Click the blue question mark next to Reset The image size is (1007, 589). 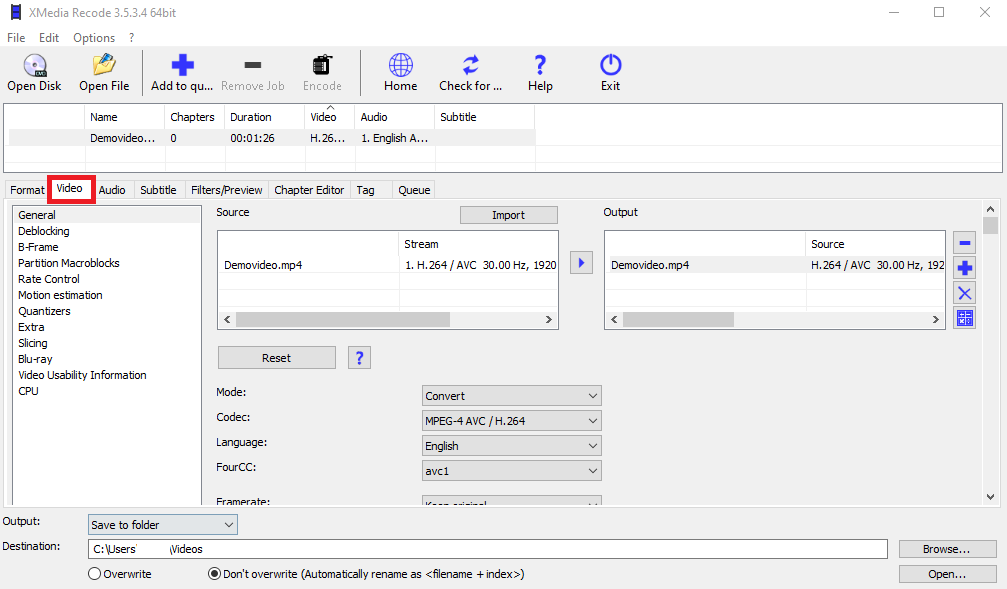359,358
